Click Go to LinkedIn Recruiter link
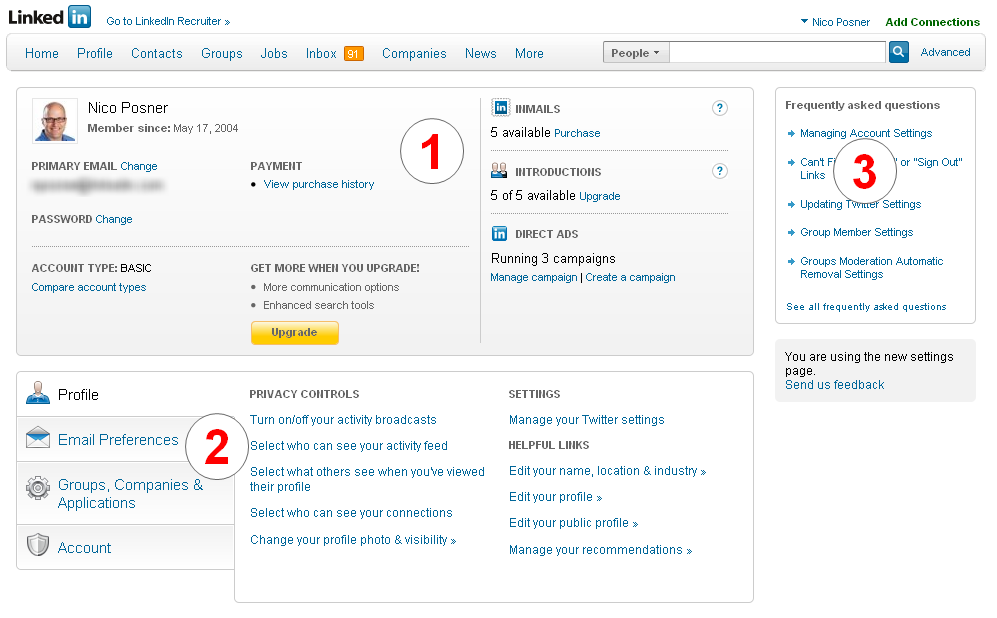This screenshot has width=997, height=618. [168, 21]
